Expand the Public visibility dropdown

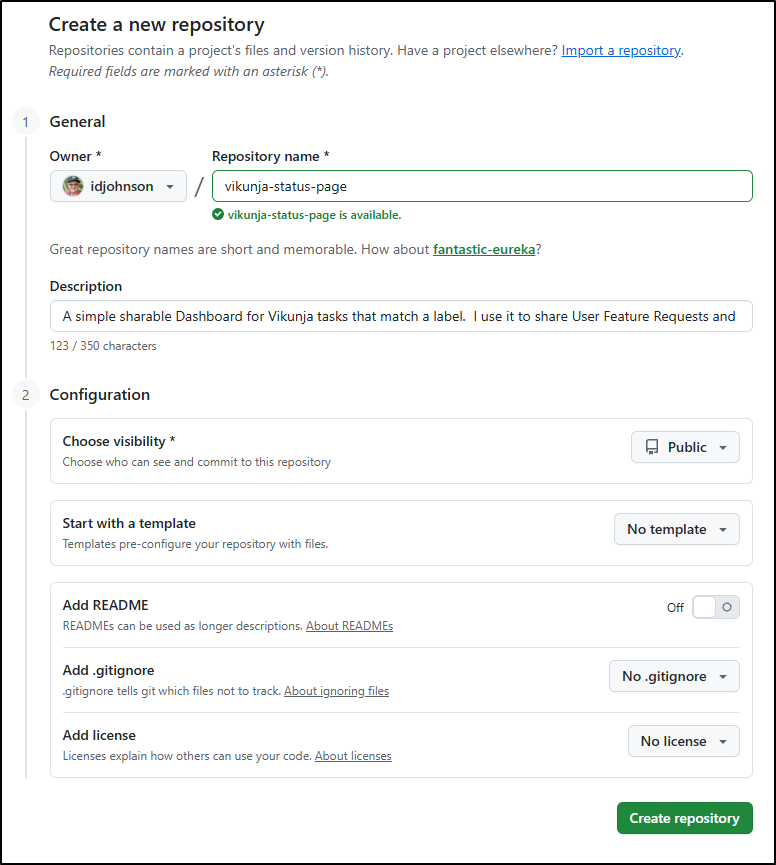click(x=685, y=447)
